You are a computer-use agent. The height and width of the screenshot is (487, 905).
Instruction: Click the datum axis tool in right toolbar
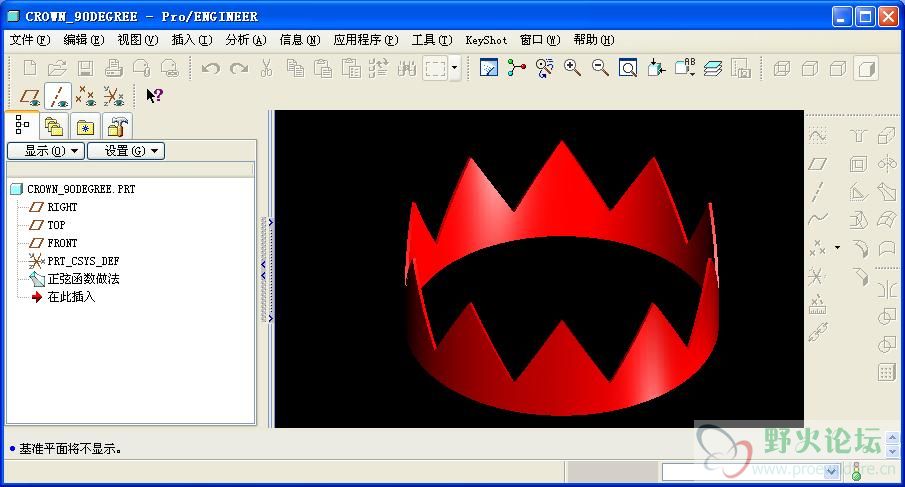[x=817, y=192]
